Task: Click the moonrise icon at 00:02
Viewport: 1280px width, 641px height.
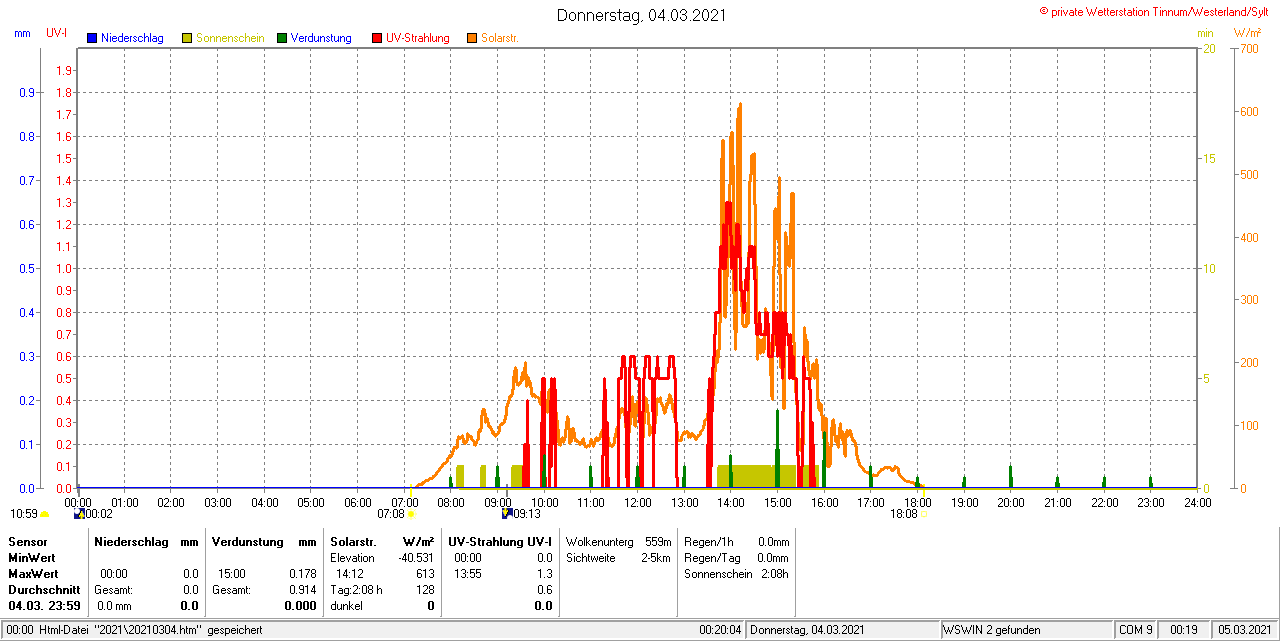Action: tap(79, 514)
